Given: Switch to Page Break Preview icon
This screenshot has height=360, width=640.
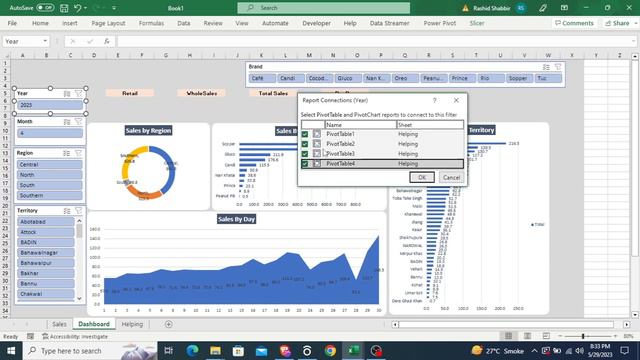Looking at the screenshot, I should tap(546, 336).
